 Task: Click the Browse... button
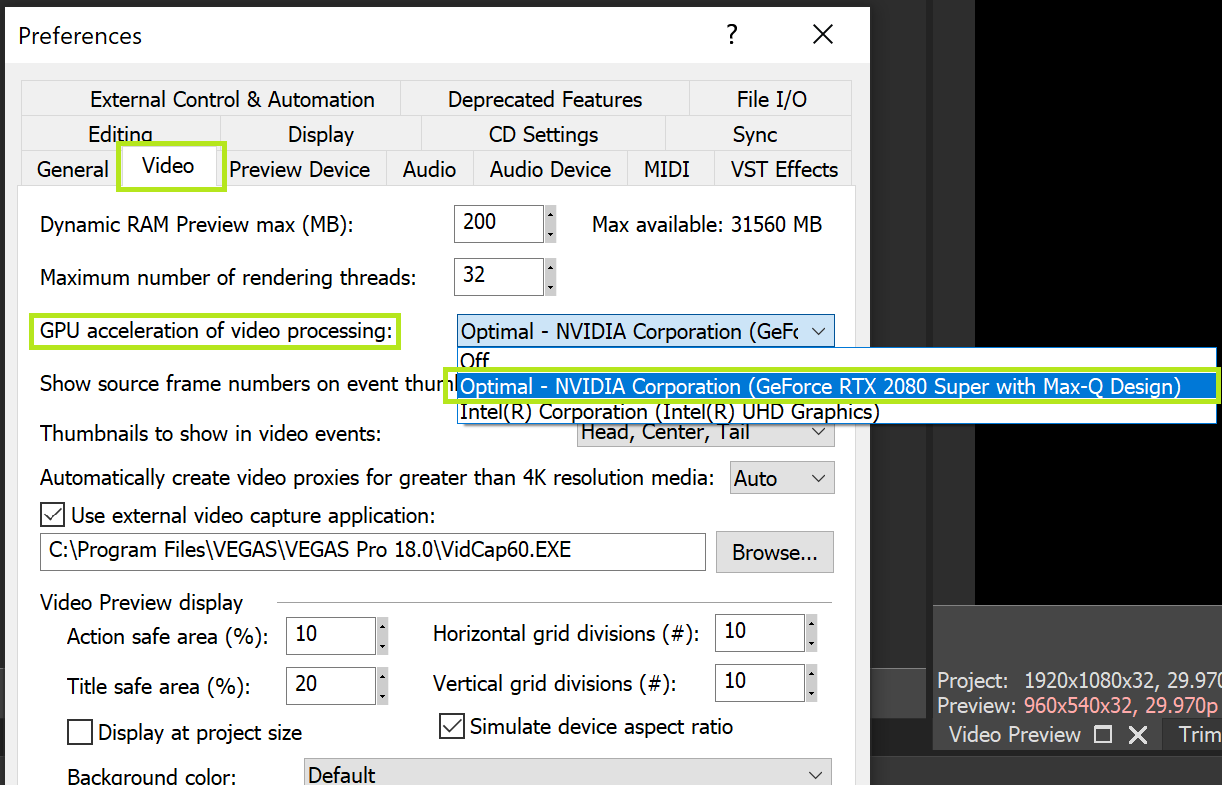click(x=775, y=552)
